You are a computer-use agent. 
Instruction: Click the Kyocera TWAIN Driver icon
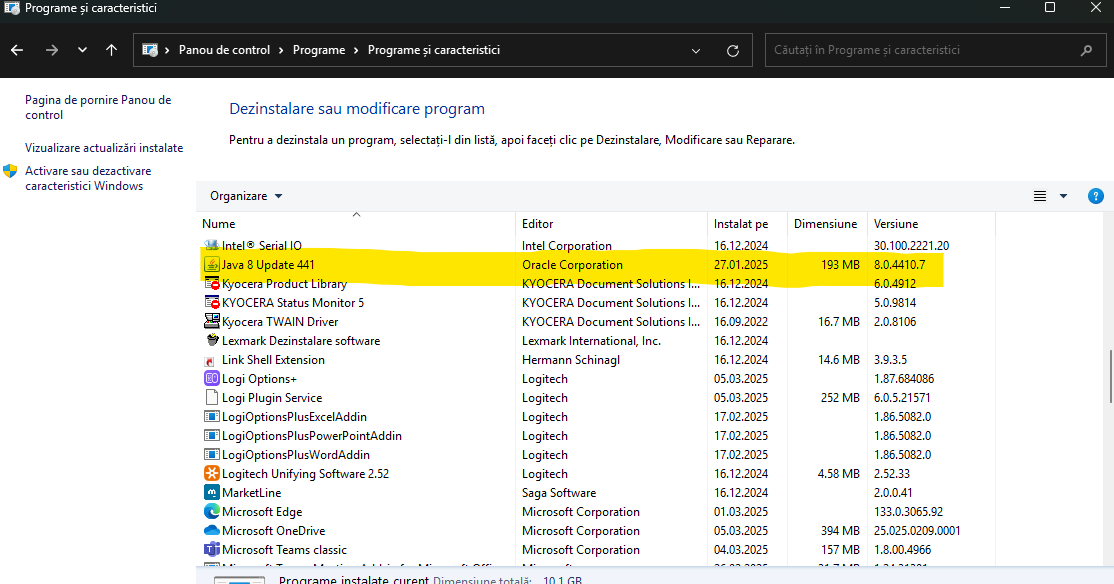[212, 321]
